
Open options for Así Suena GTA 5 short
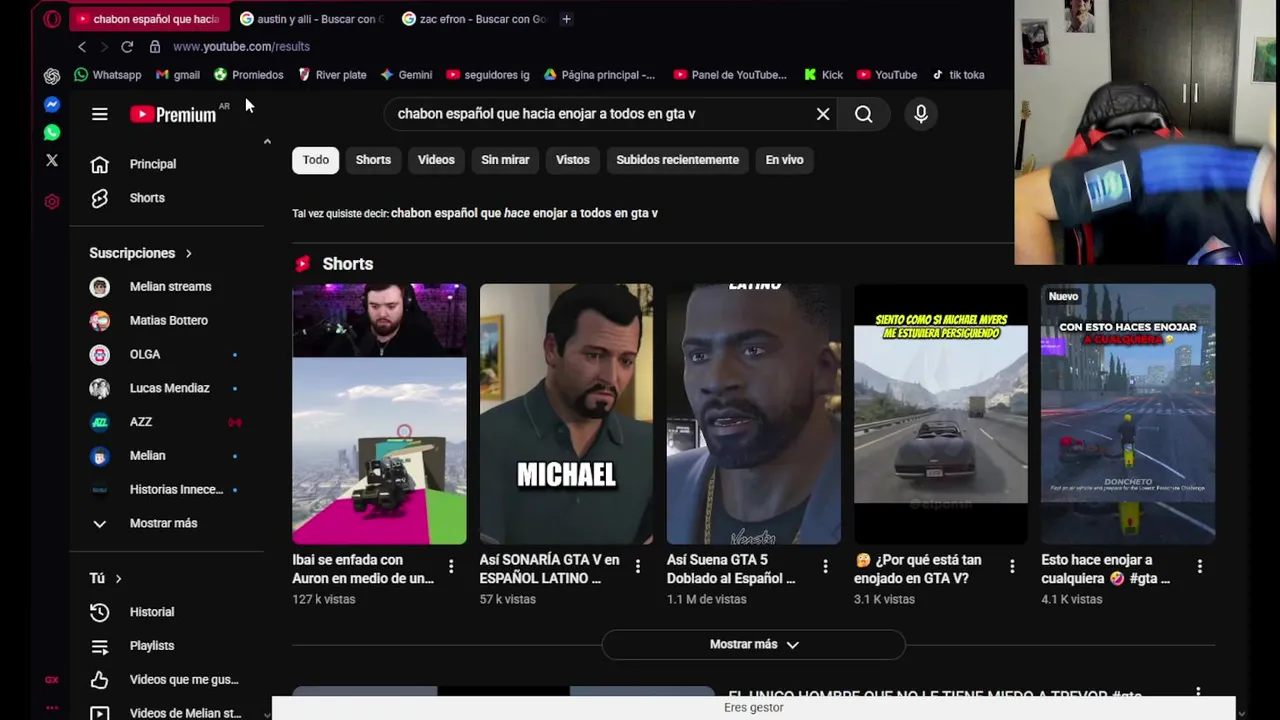825,567
